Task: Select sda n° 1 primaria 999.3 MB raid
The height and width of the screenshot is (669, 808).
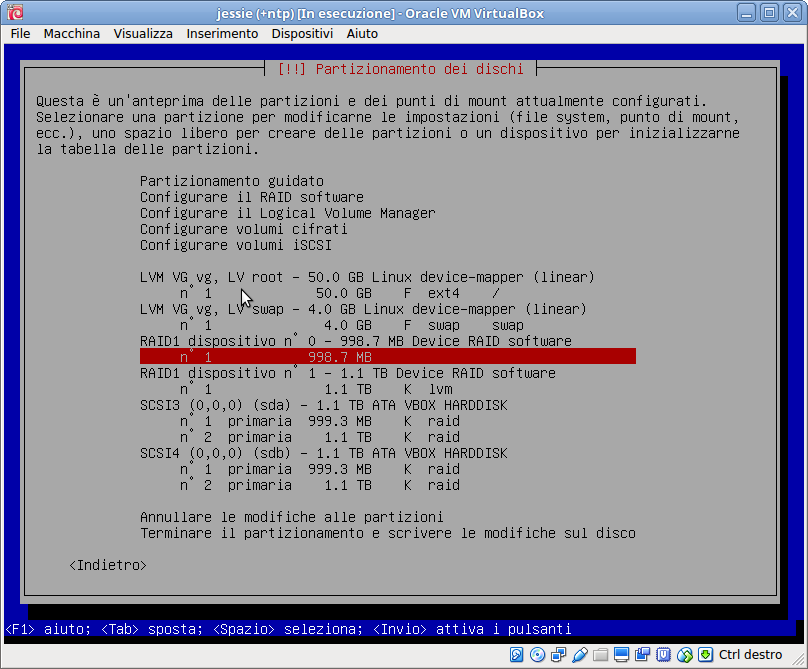Action: [x=319, y=421]
